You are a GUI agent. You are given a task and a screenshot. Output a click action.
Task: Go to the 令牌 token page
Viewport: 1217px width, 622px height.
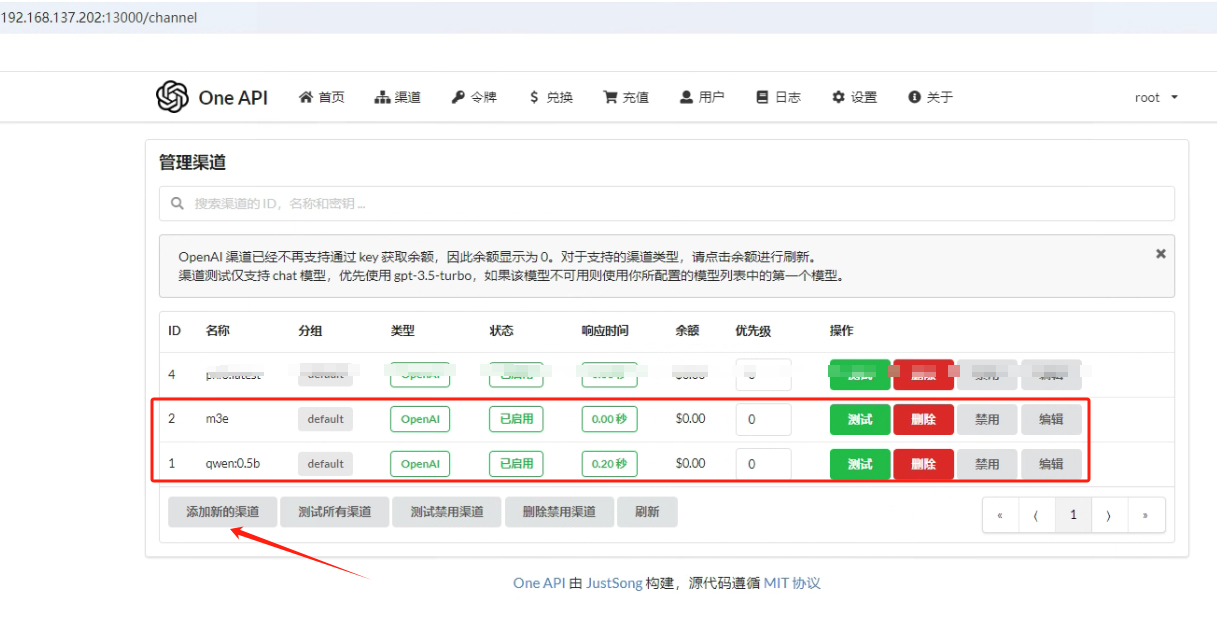474,97
